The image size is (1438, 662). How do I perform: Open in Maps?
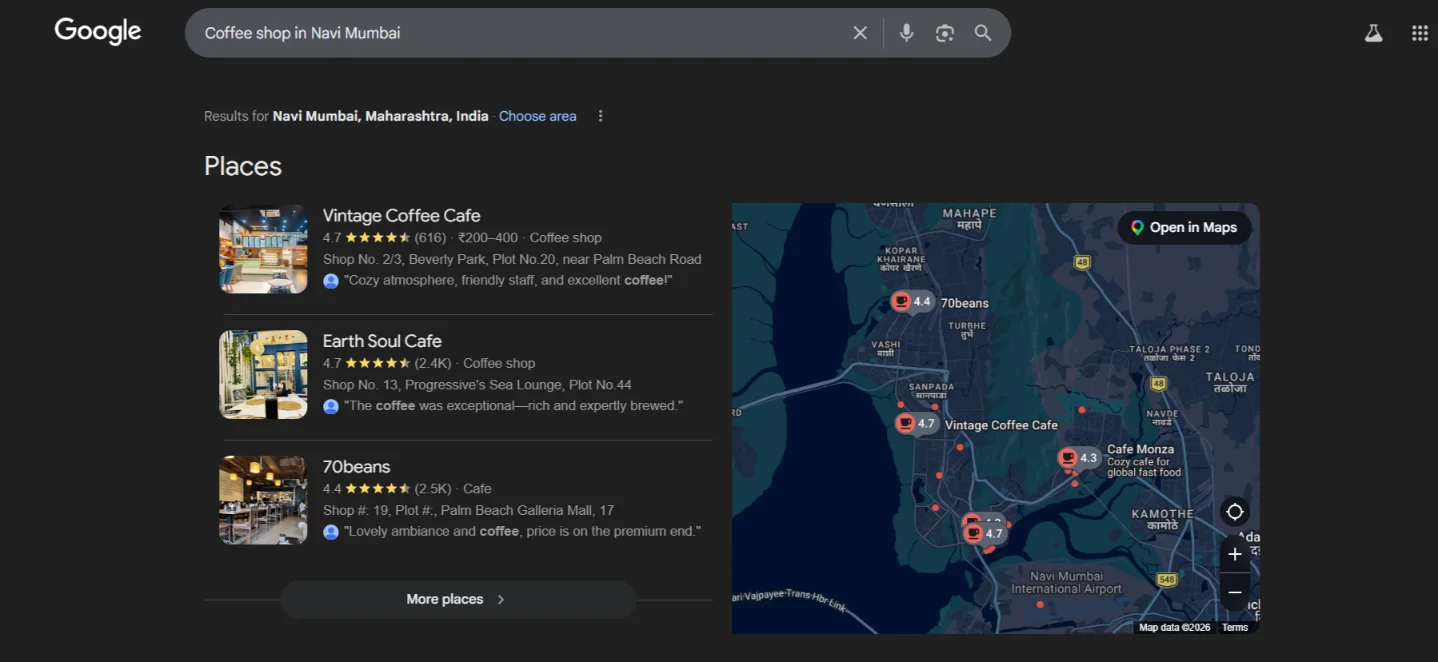[1184, 227]
